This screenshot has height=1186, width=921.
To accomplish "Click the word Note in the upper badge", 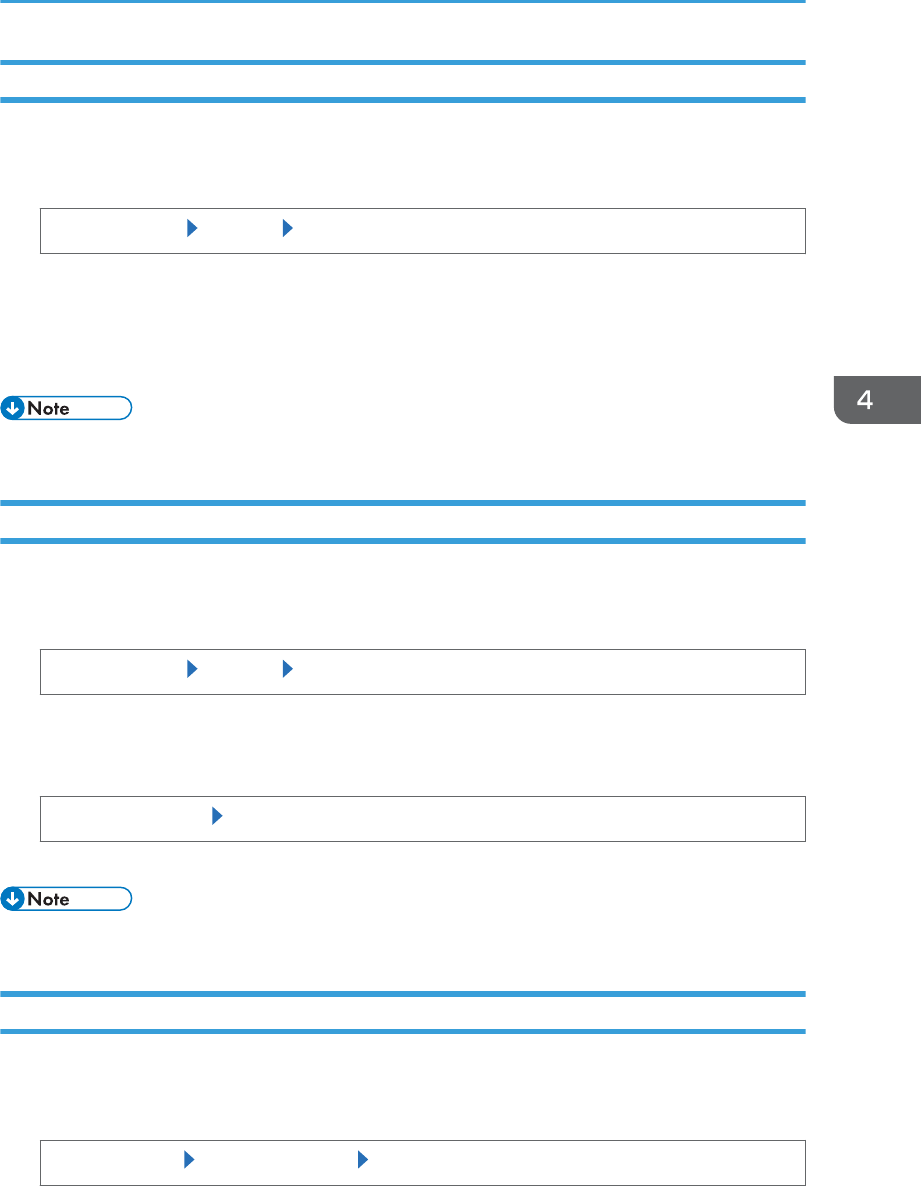I will click(48, 408).
